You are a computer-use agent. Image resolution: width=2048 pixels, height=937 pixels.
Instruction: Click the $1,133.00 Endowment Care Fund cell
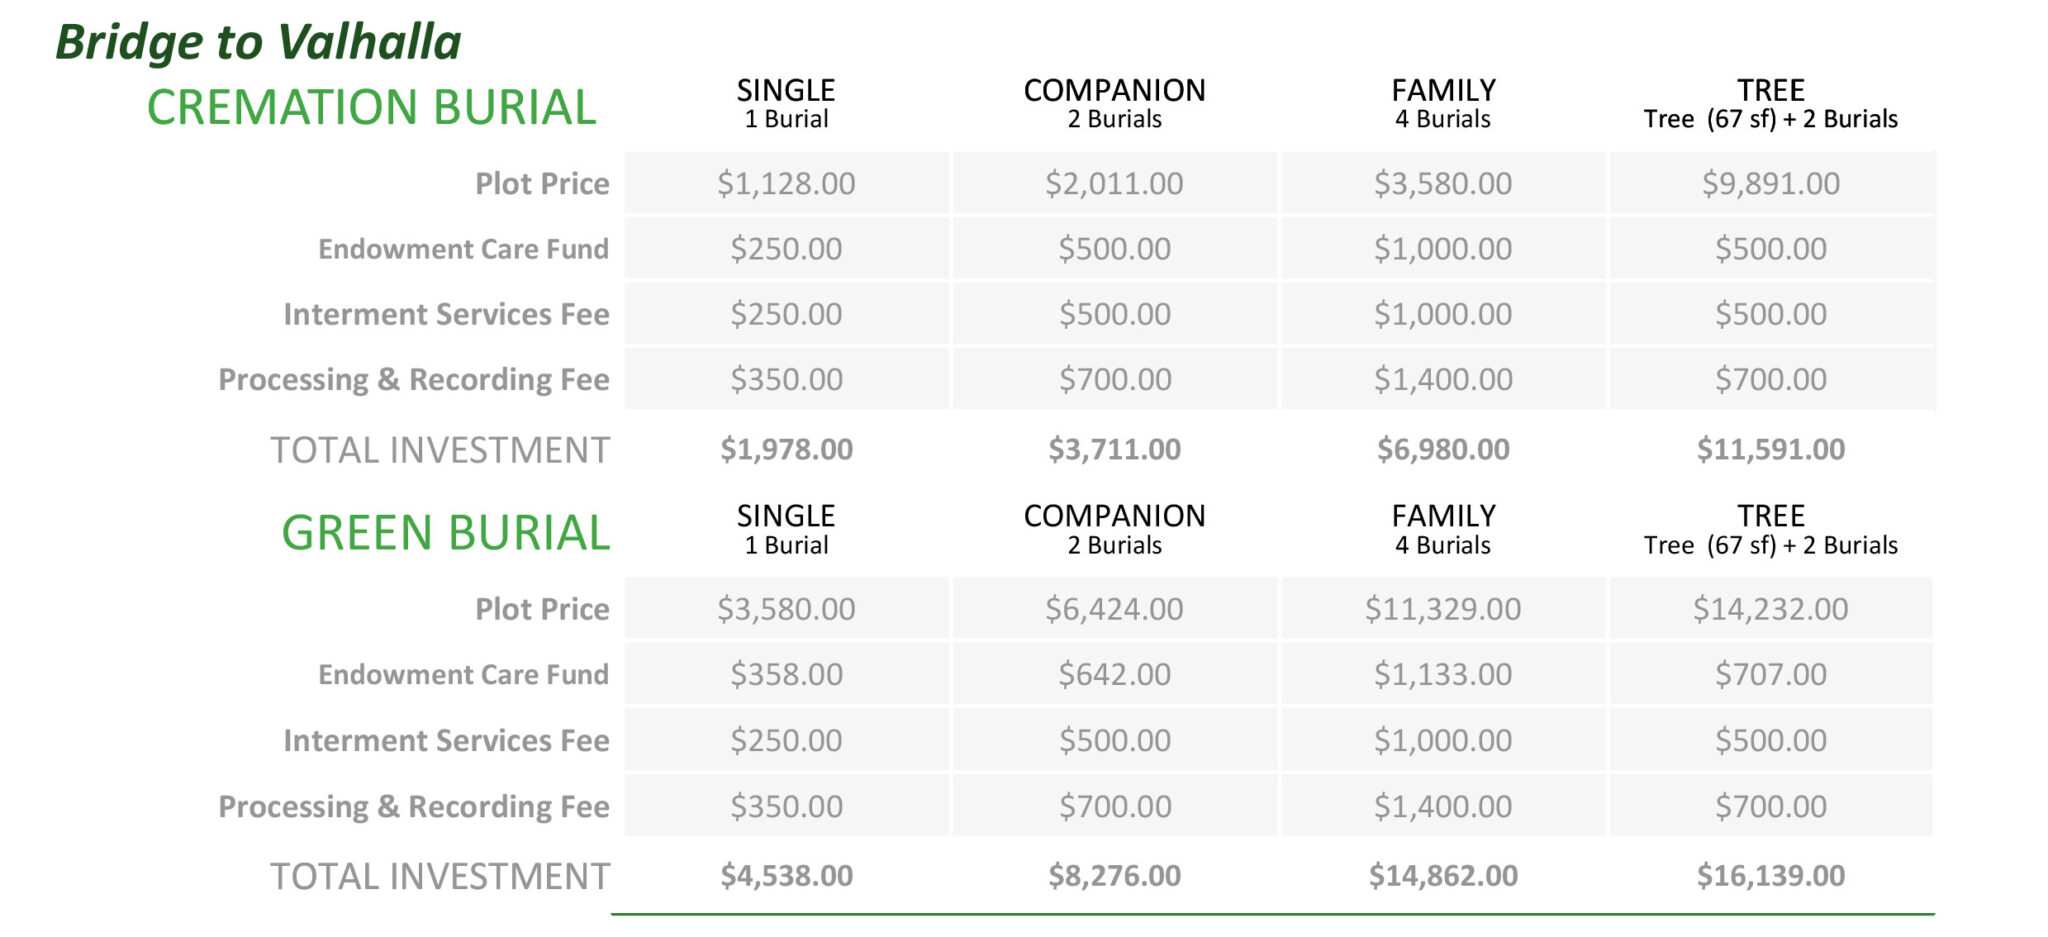(1443, 674)
